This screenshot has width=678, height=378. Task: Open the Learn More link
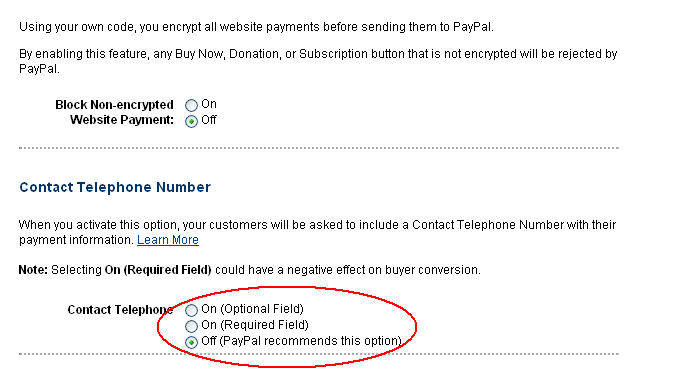click(168, 240)
